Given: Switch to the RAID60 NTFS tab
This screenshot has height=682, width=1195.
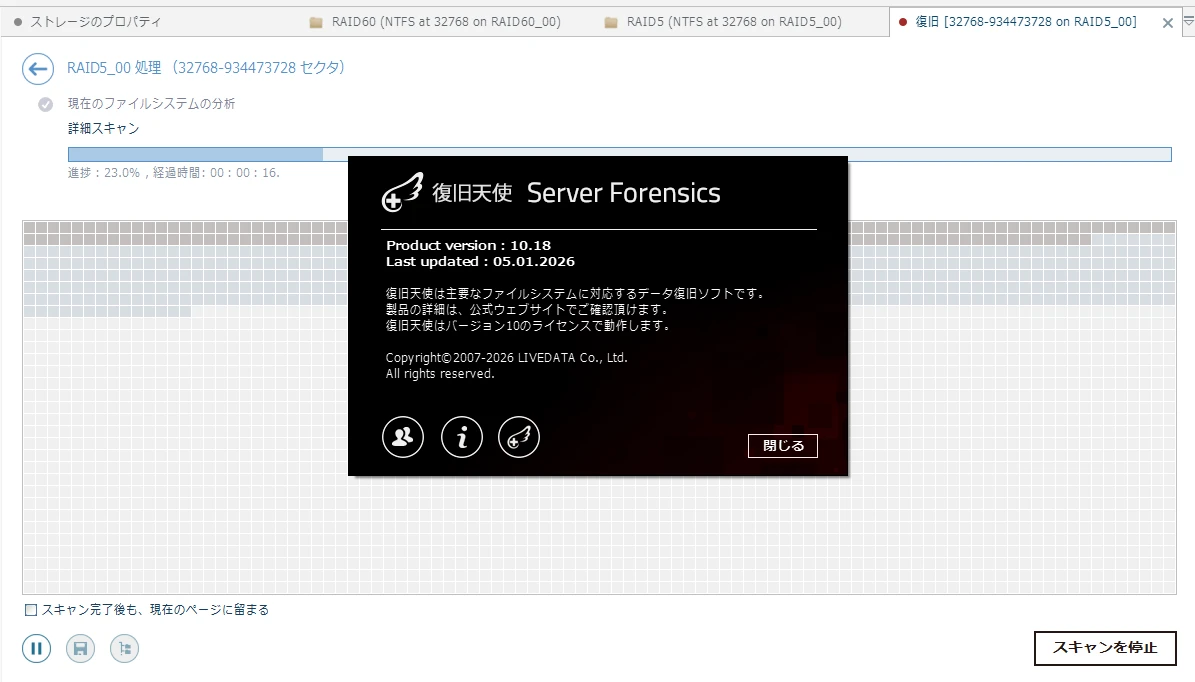Looking at the screenshot, I should point(436,22).
